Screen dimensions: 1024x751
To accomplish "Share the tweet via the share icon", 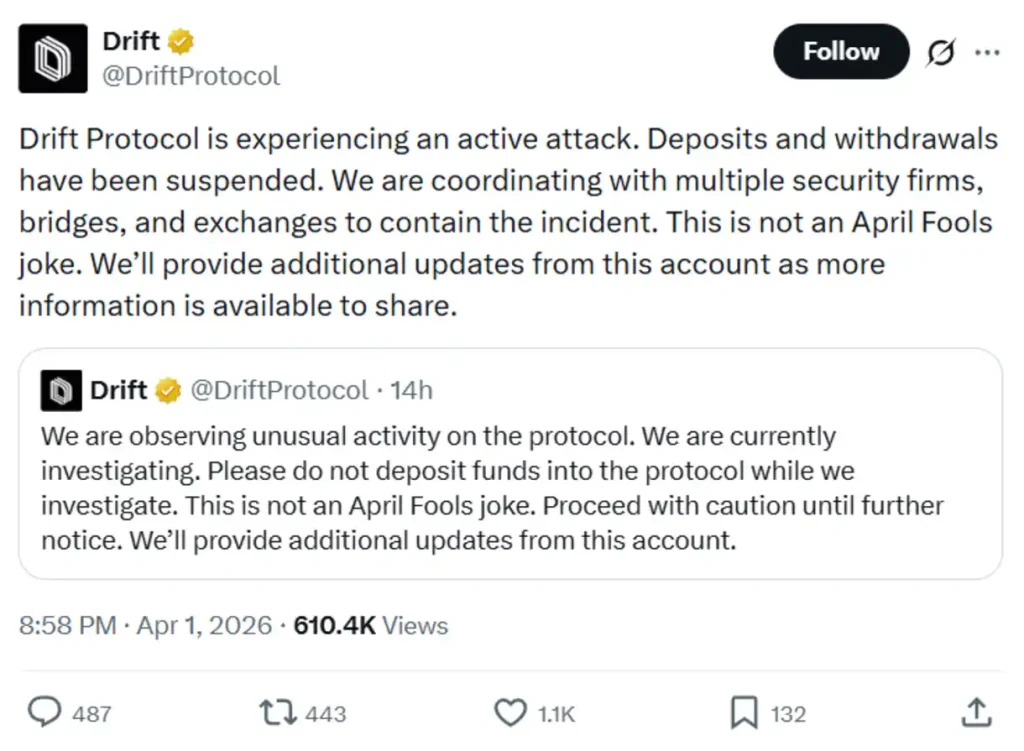I will coord(975,712).
